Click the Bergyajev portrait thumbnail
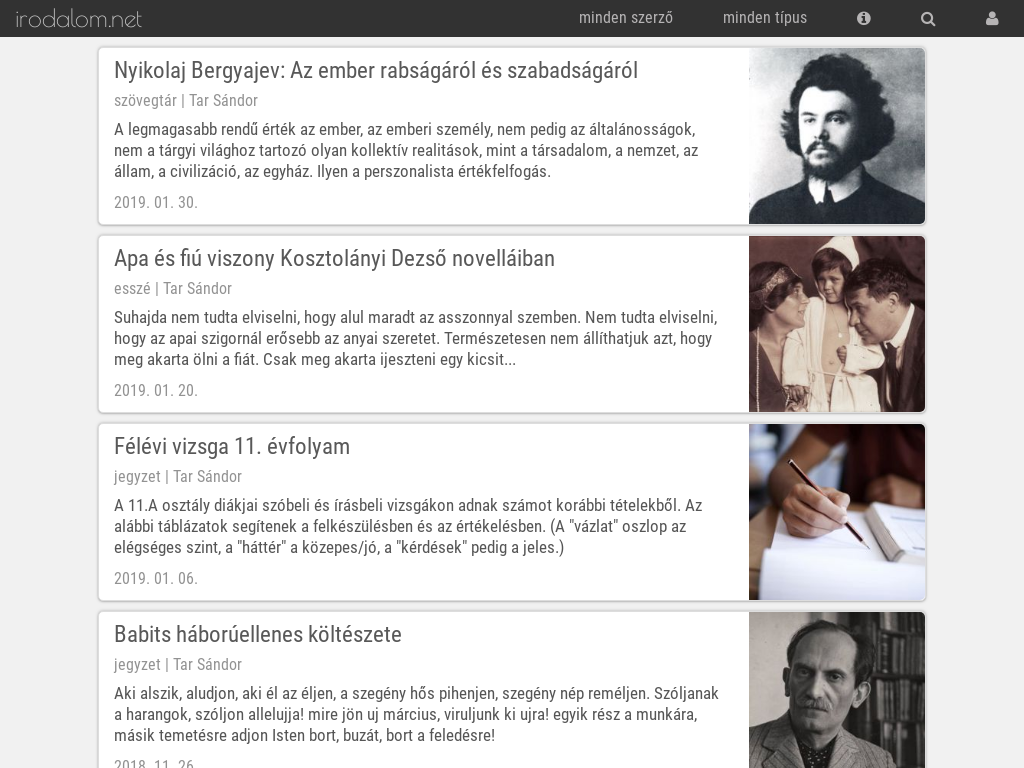This screenshot has width=1024, height=768. (x=837, y=136)
